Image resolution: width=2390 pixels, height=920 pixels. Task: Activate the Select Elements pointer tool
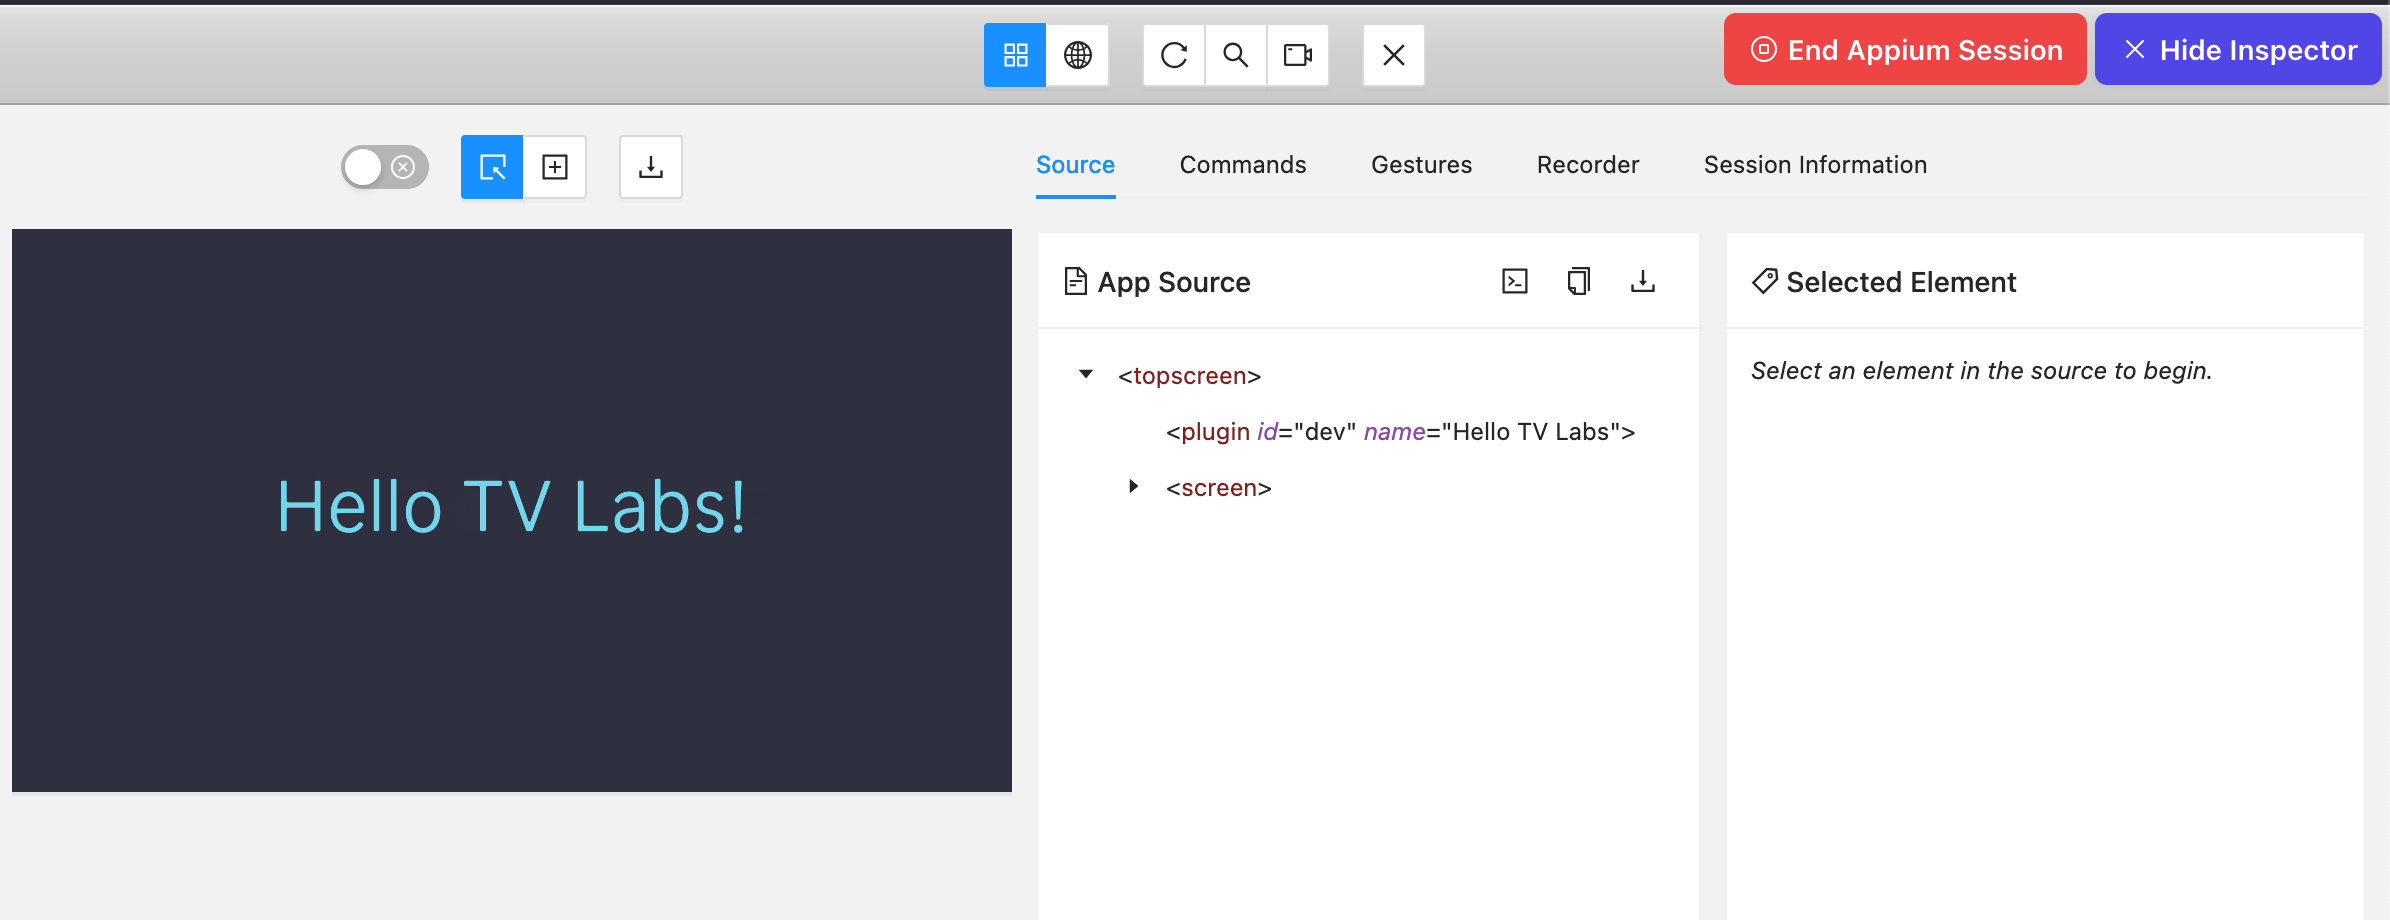(x=492, y=167)
